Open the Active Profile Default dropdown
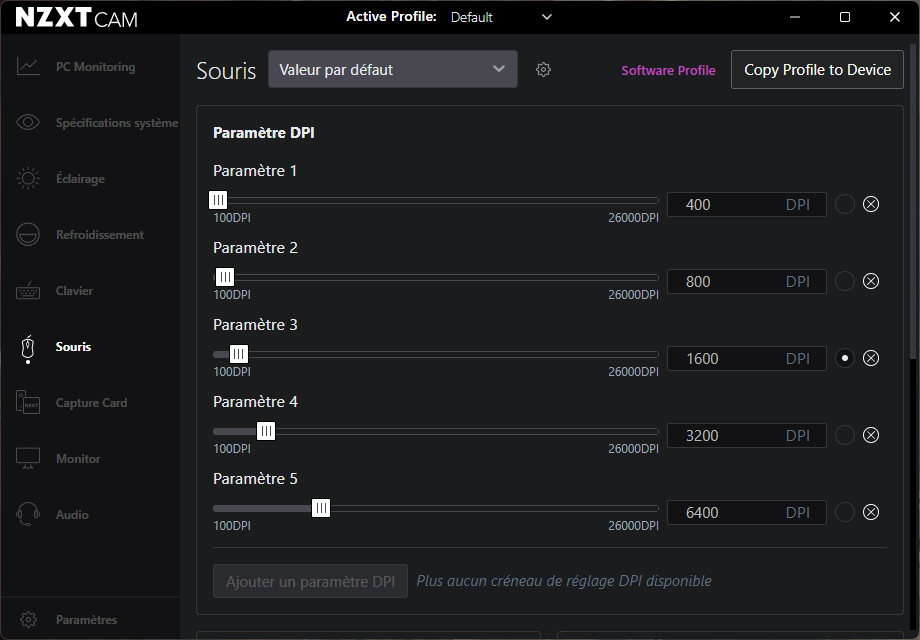The width and height of the screenshot is (920, 640). 501,17
